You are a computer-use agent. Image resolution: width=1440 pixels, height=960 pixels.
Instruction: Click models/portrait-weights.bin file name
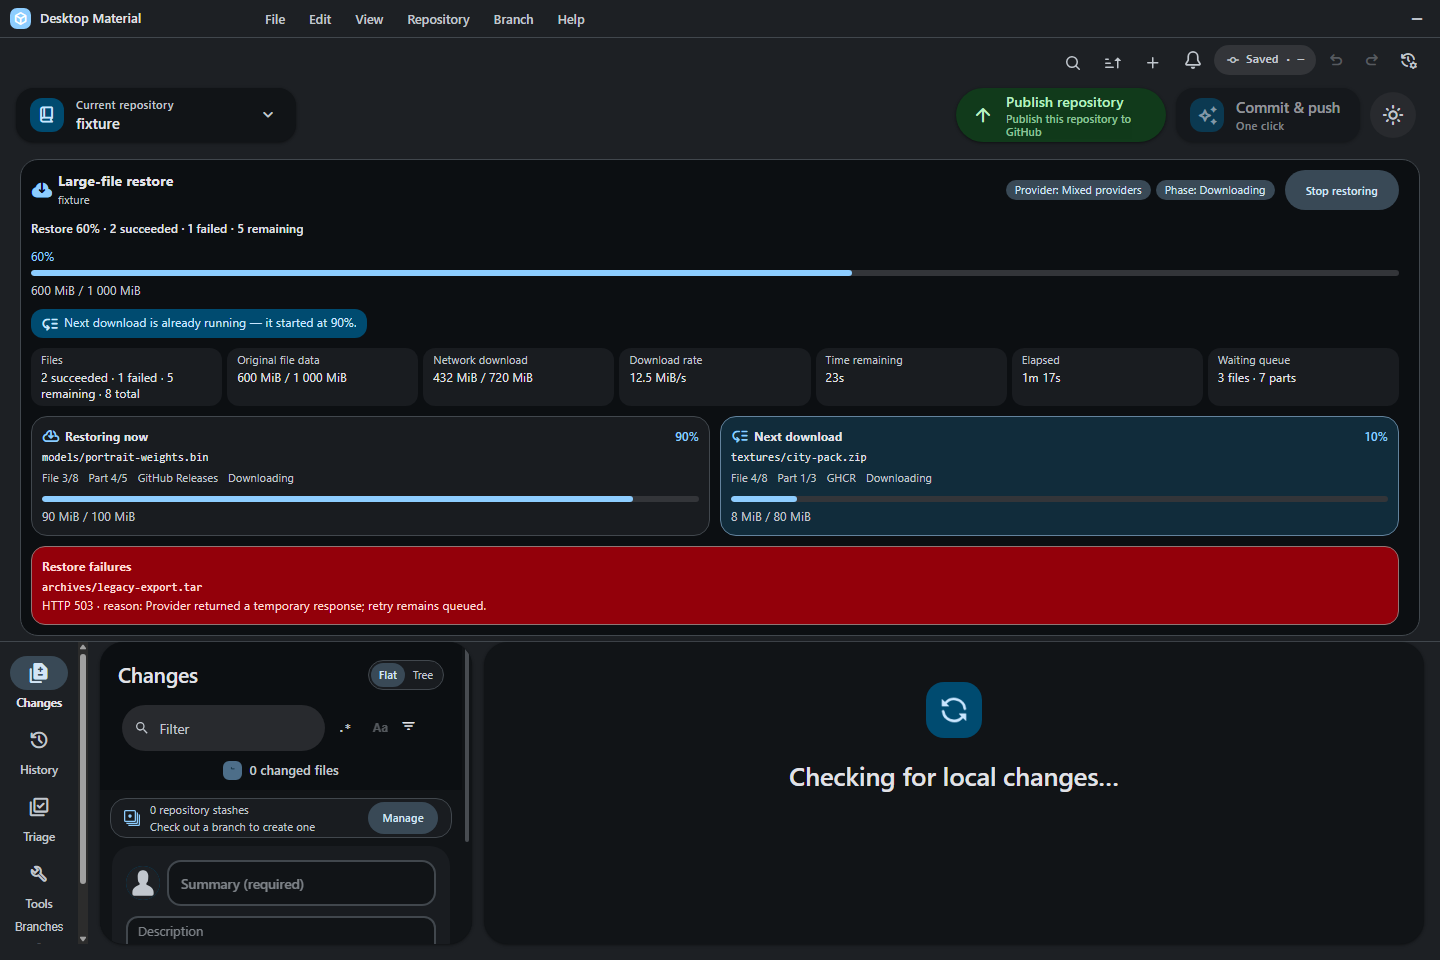coord(125,457)
